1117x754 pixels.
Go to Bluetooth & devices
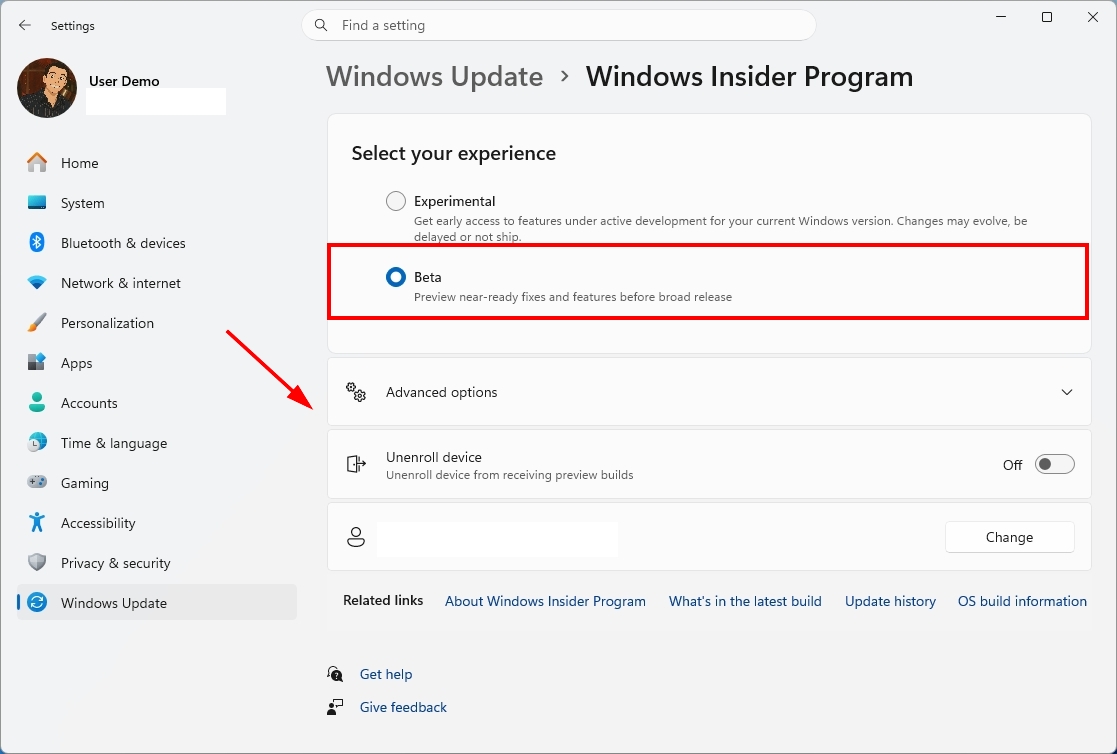tap(157, 242)
